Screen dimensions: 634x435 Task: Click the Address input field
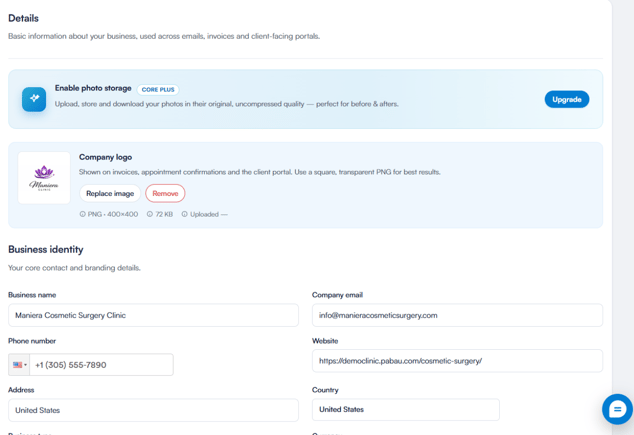click(x=153, y=410)
